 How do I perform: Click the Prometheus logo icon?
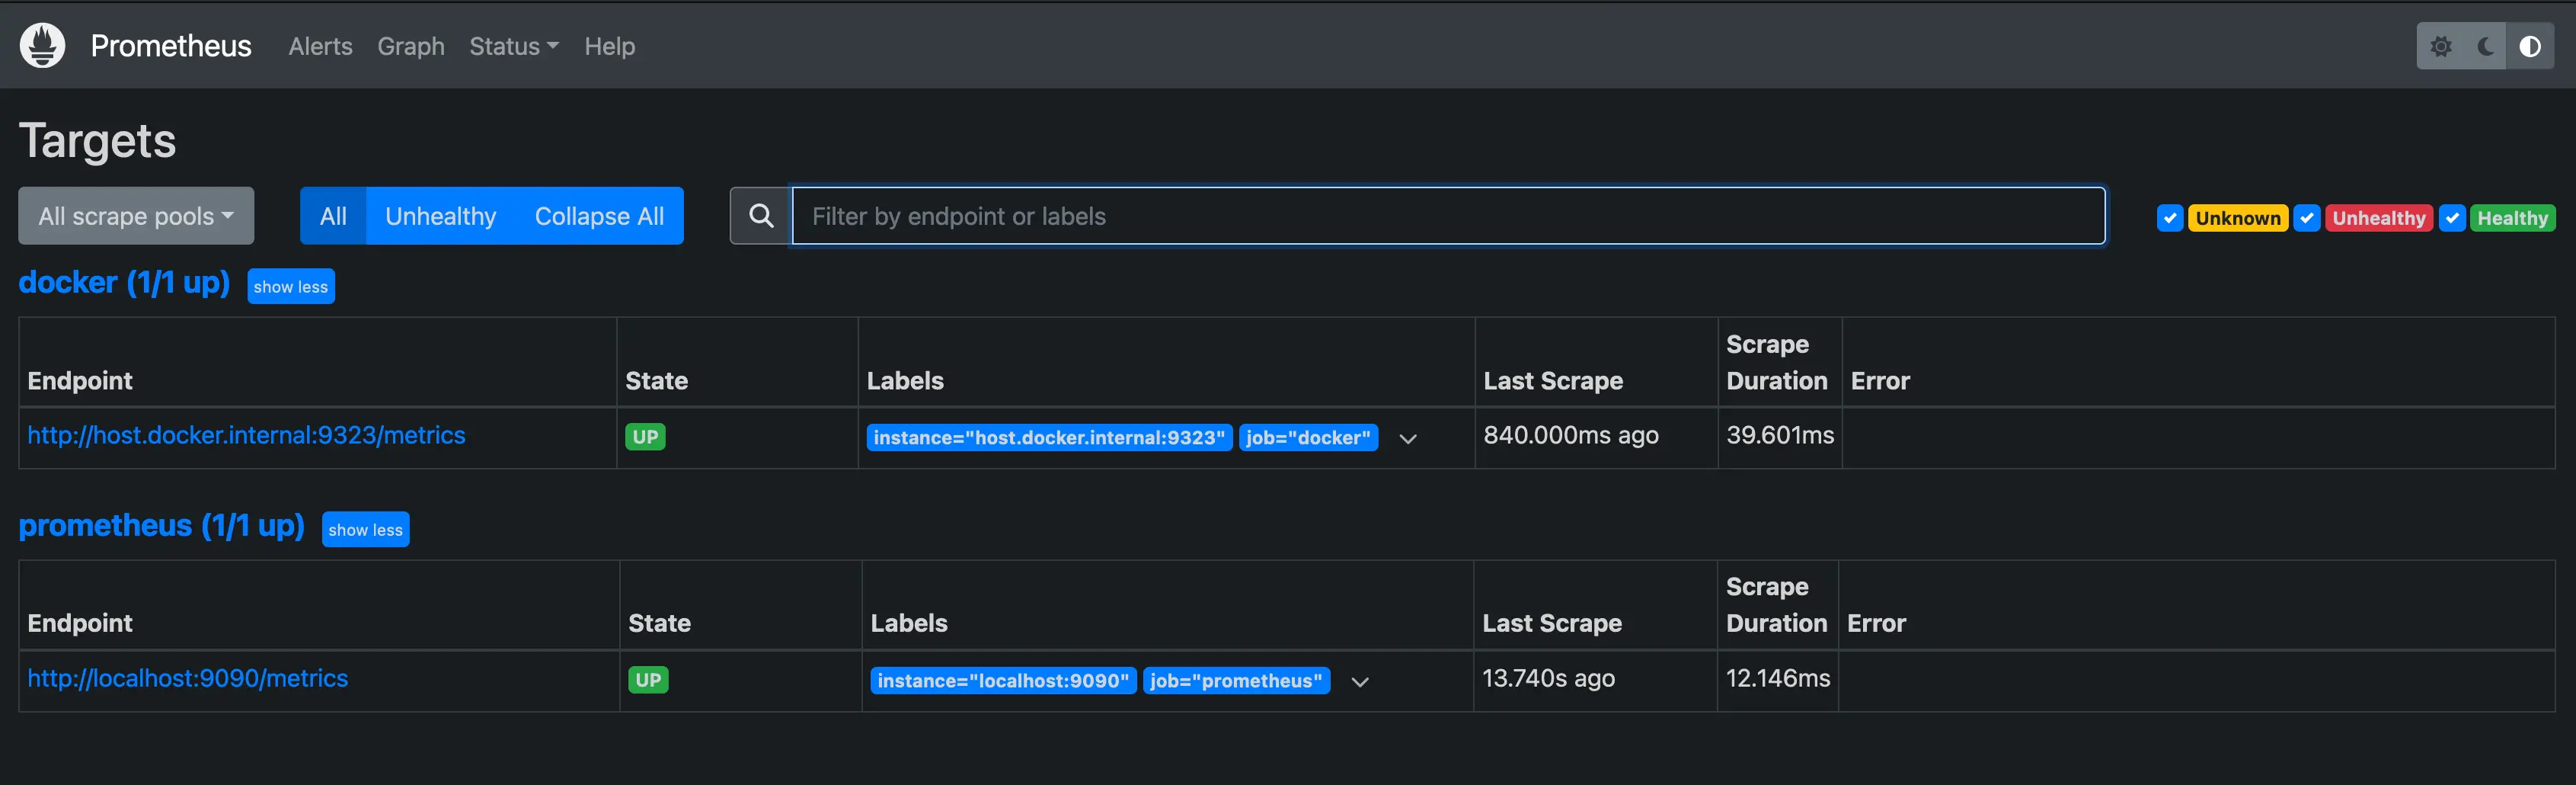(42, 45)
